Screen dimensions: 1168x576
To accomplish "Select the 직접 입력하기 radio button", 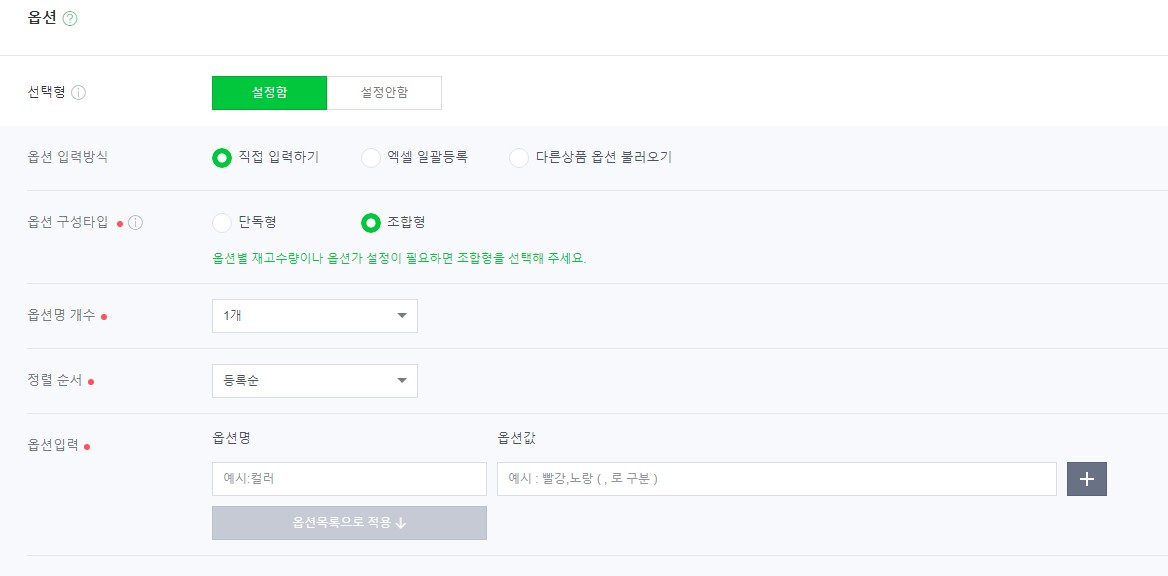I will pos(222,157).
